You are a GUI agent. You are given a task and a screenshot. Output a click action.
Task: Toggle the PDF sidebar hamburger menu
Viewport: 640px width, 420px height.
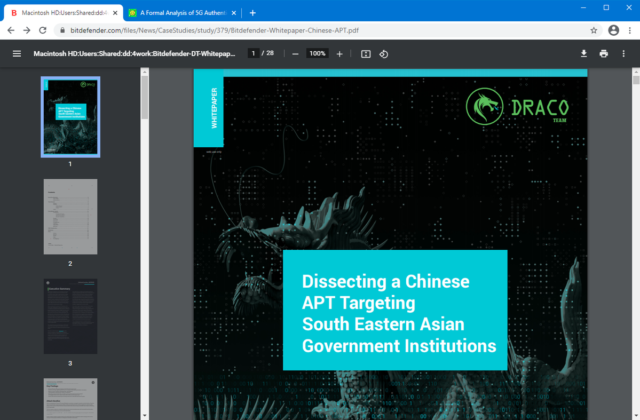click(x=17, y=53)
